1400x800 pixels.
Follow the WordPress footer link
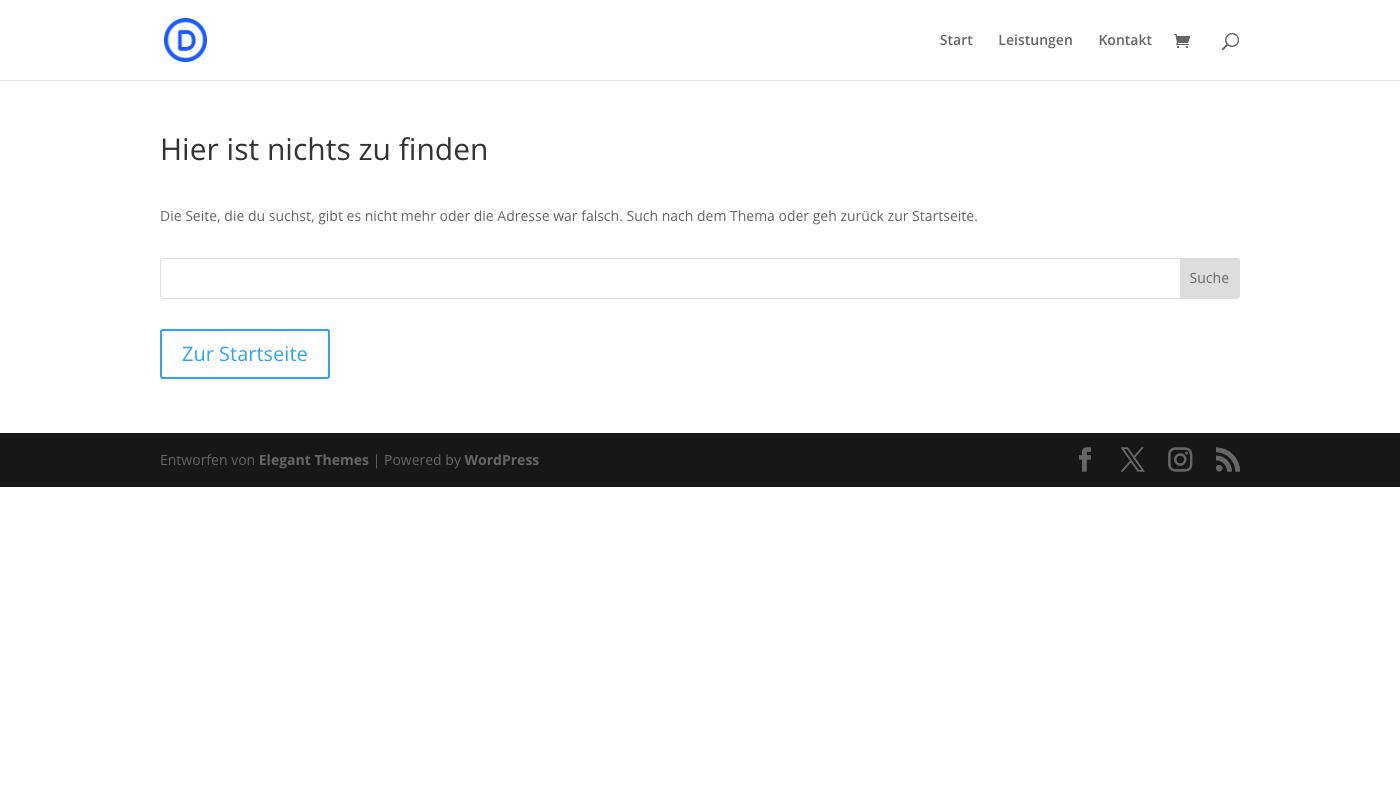502,460
